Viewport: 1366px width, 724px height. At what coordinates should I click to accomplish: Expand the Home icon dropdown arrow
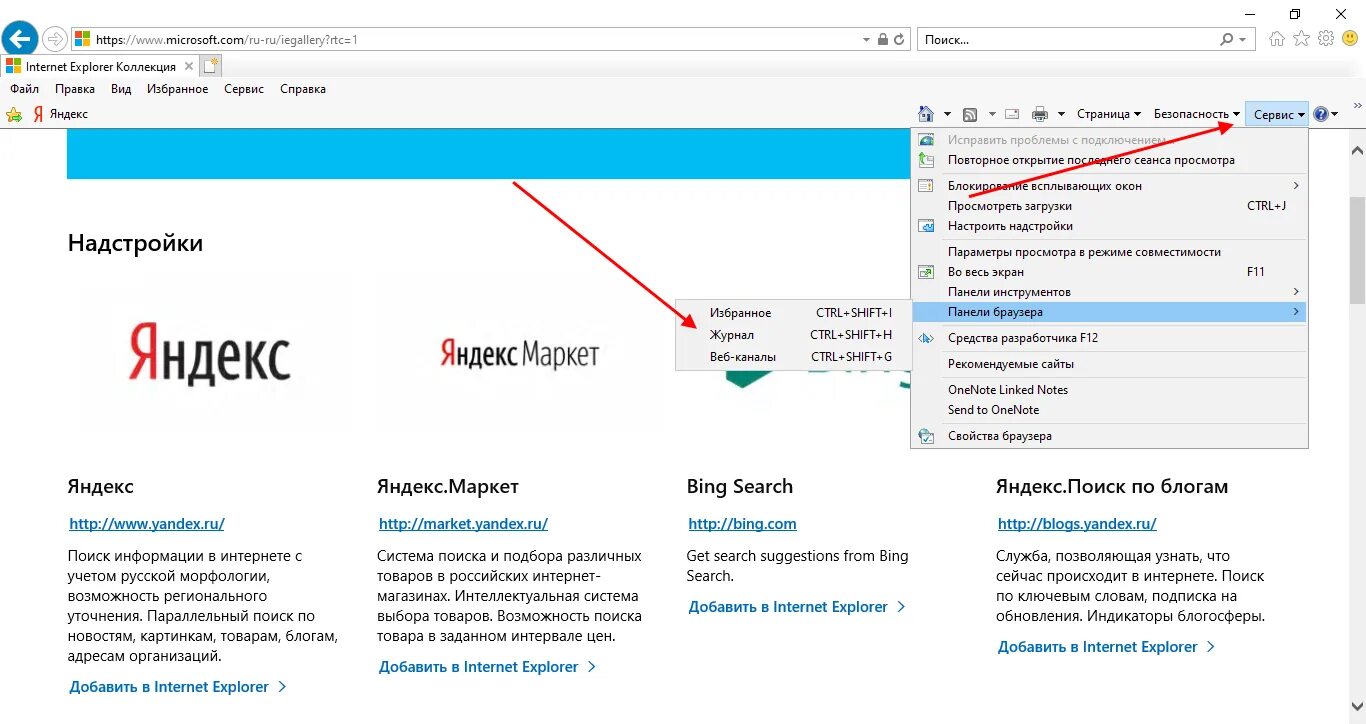coord(947,115)
